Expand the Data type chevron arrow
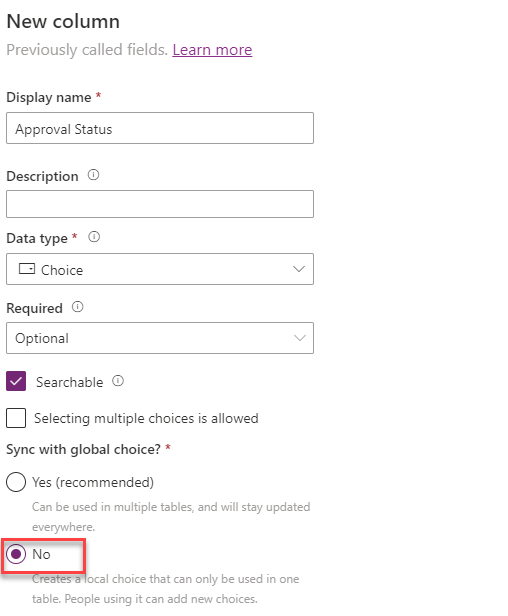This screenshot has width=508, height=616. (299, 269)
